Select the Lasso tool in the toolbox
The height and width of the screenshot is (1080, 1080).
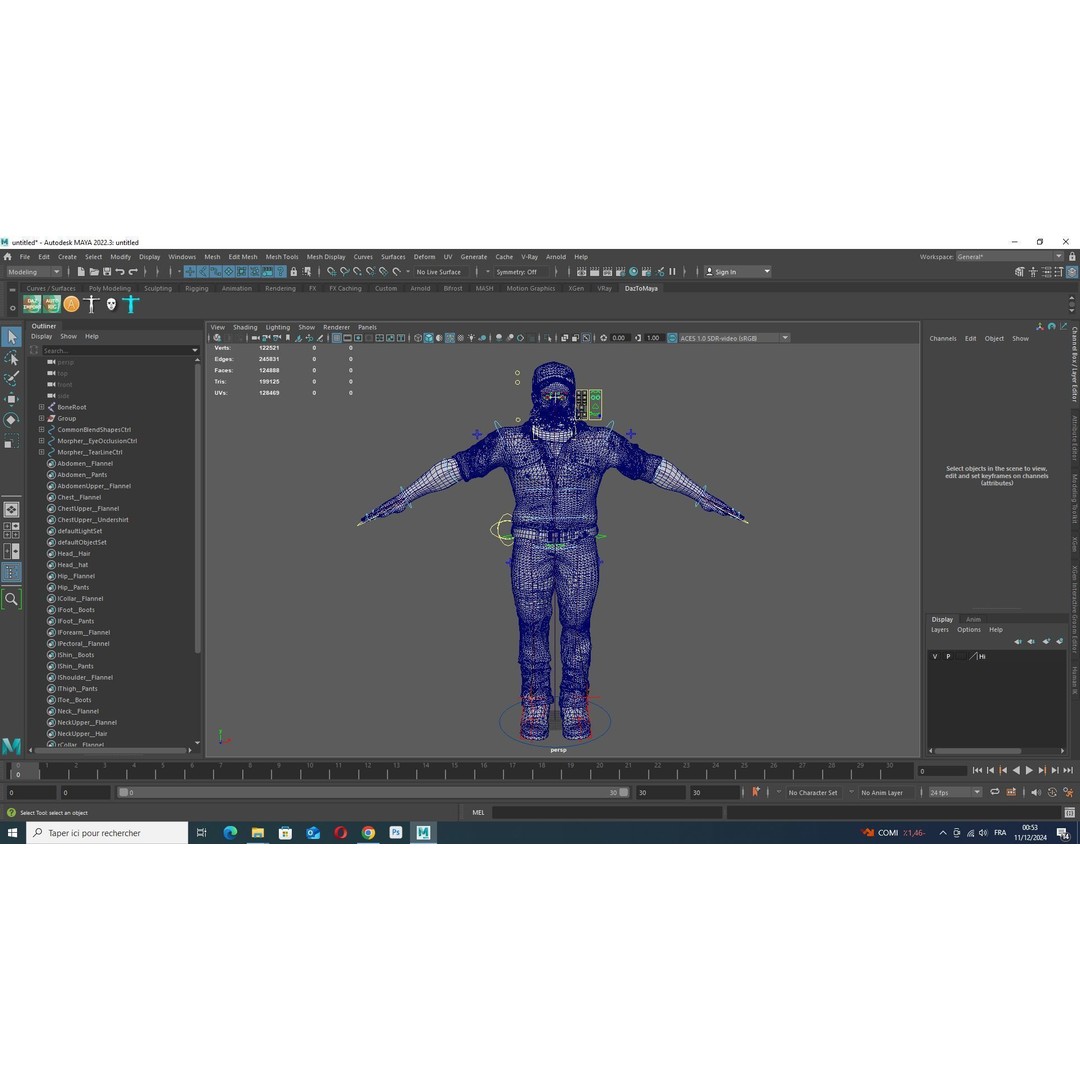click(x=12, y=358)
